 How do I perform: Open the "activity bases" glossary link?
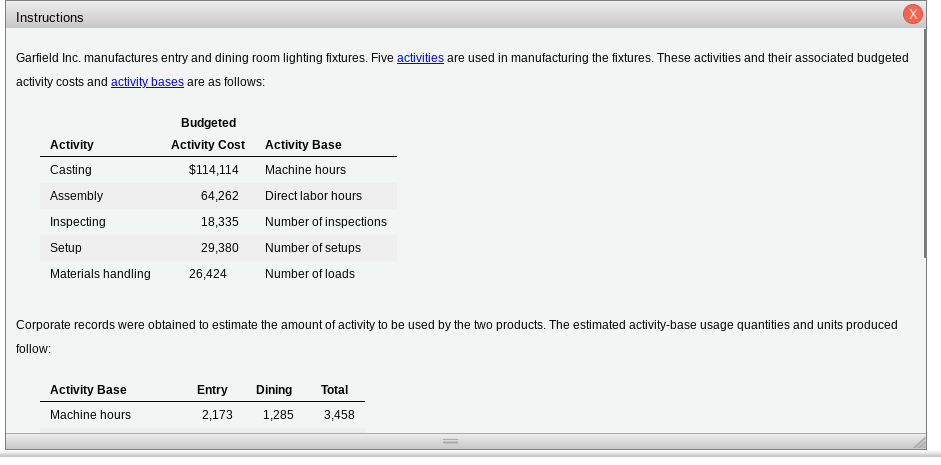click(147, 82)
